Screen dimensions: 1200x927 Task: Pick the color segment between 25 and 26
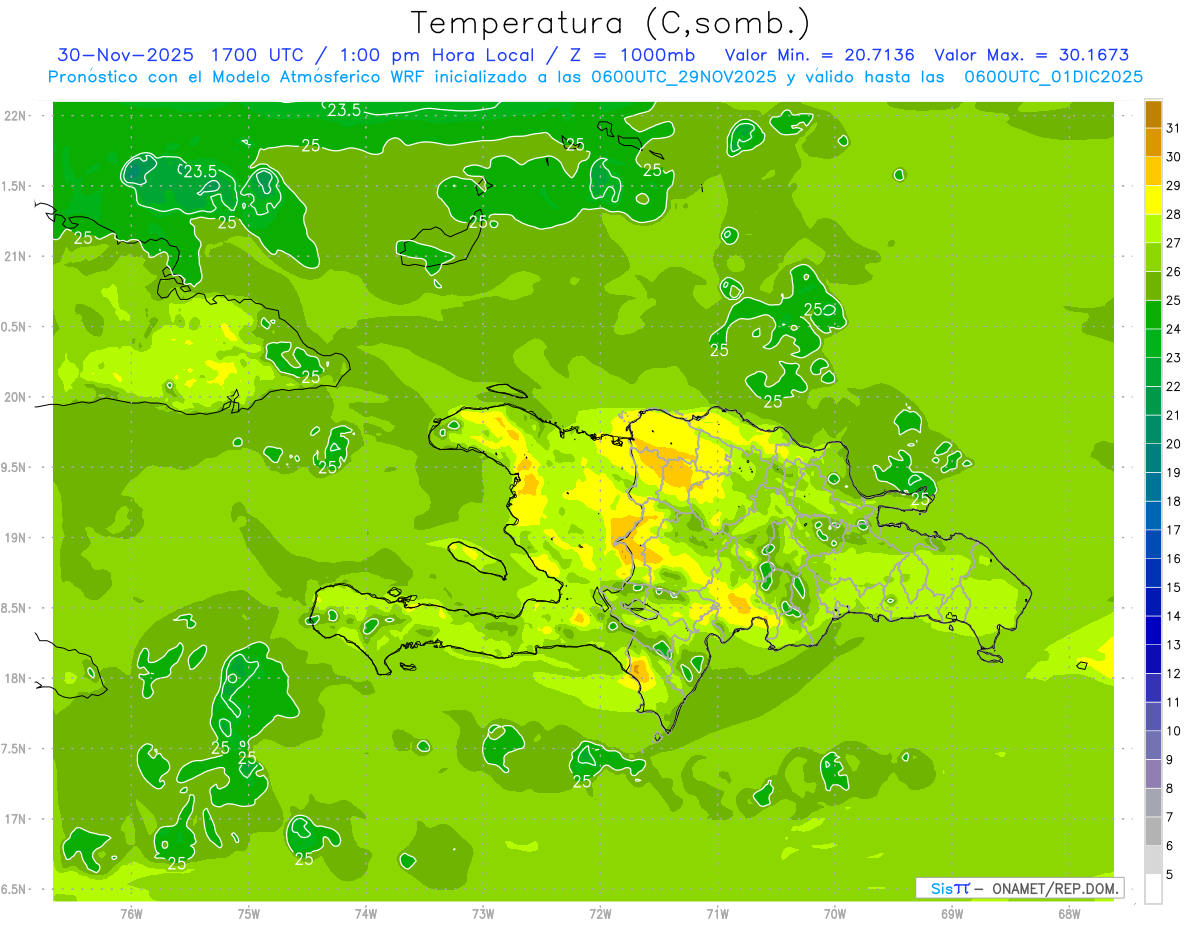1153,286
